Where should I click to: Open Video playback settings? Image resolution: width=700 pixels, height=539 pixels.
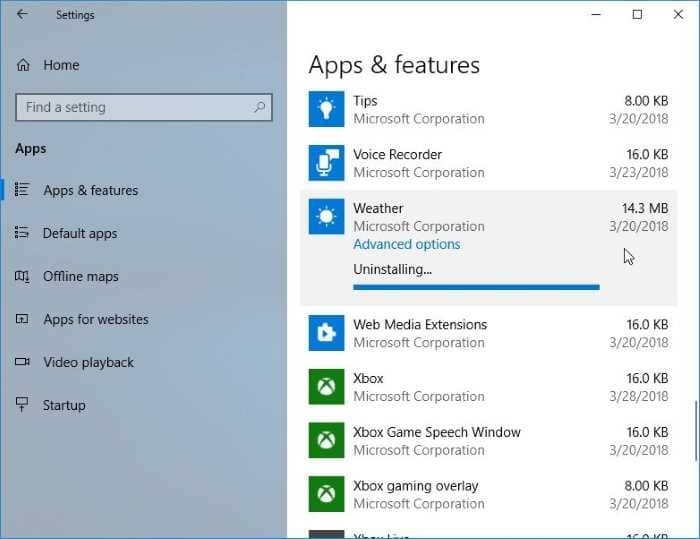click(88, 362)
